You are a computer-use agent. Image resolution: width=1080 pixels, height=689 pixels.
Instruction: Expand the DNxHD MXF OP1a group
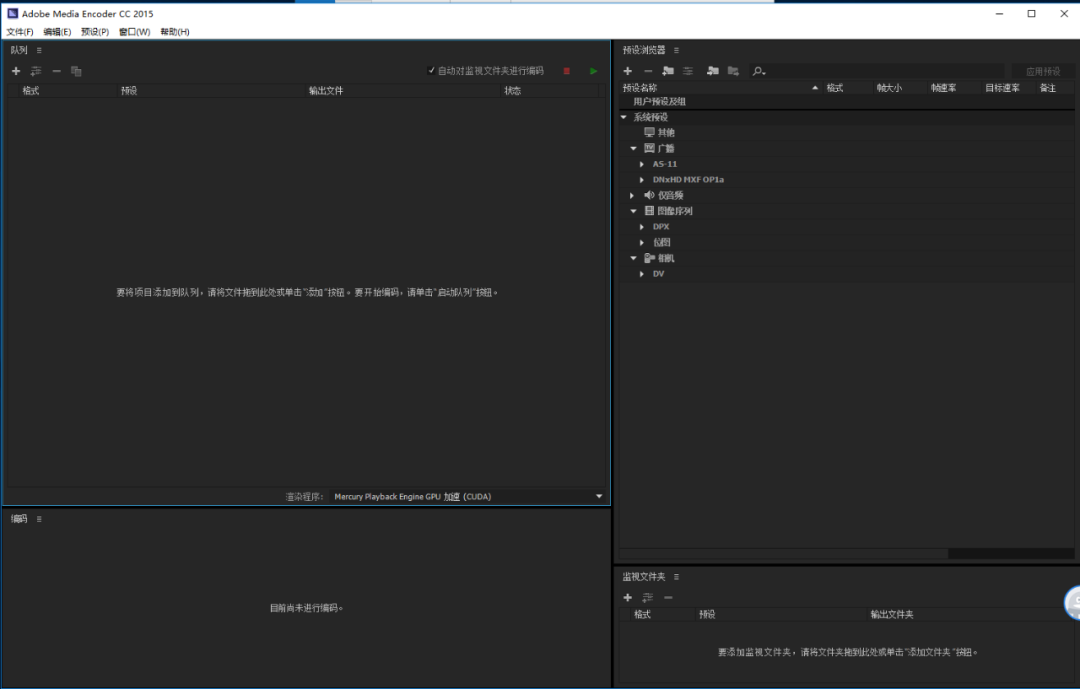click(x=642, y=180)
